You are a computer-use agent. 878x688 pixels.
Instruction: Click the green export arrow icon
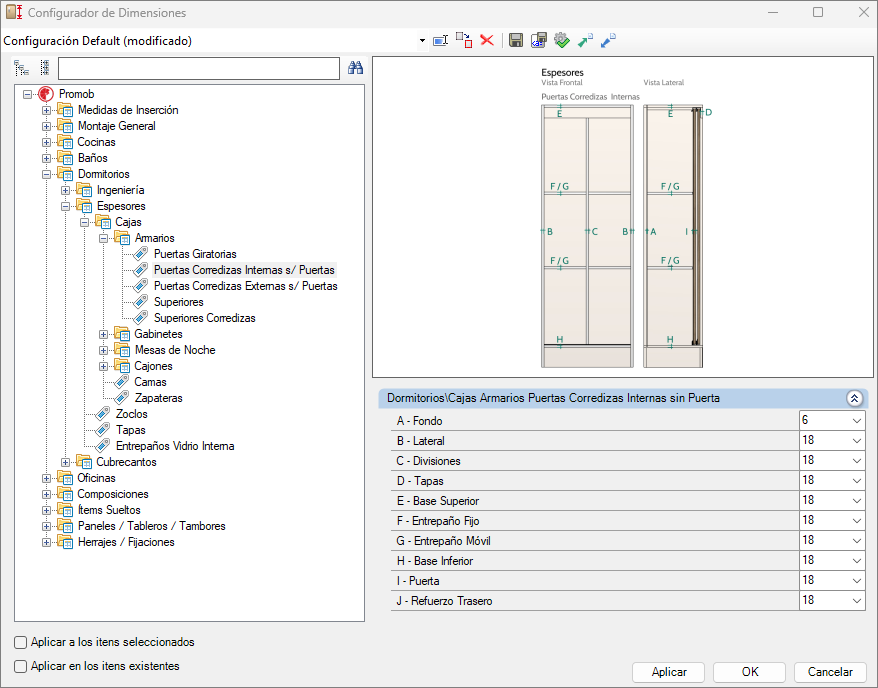point(585,40)
